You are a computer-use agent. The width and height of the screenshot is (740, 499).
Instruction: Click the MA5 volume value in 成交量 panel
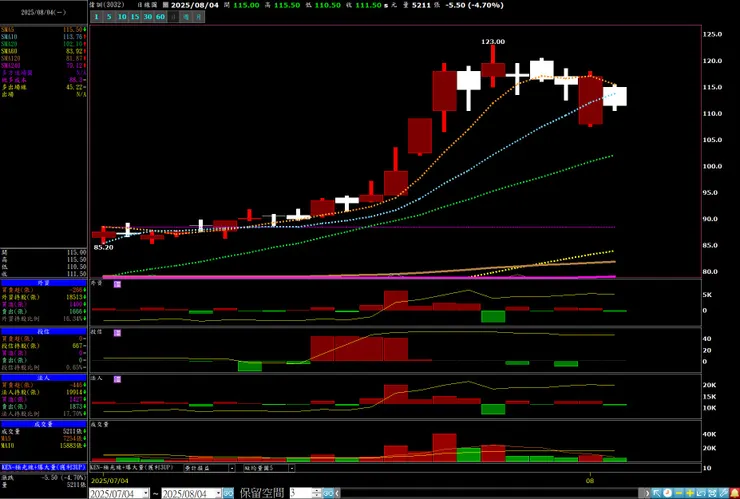(x=74, y=439)
